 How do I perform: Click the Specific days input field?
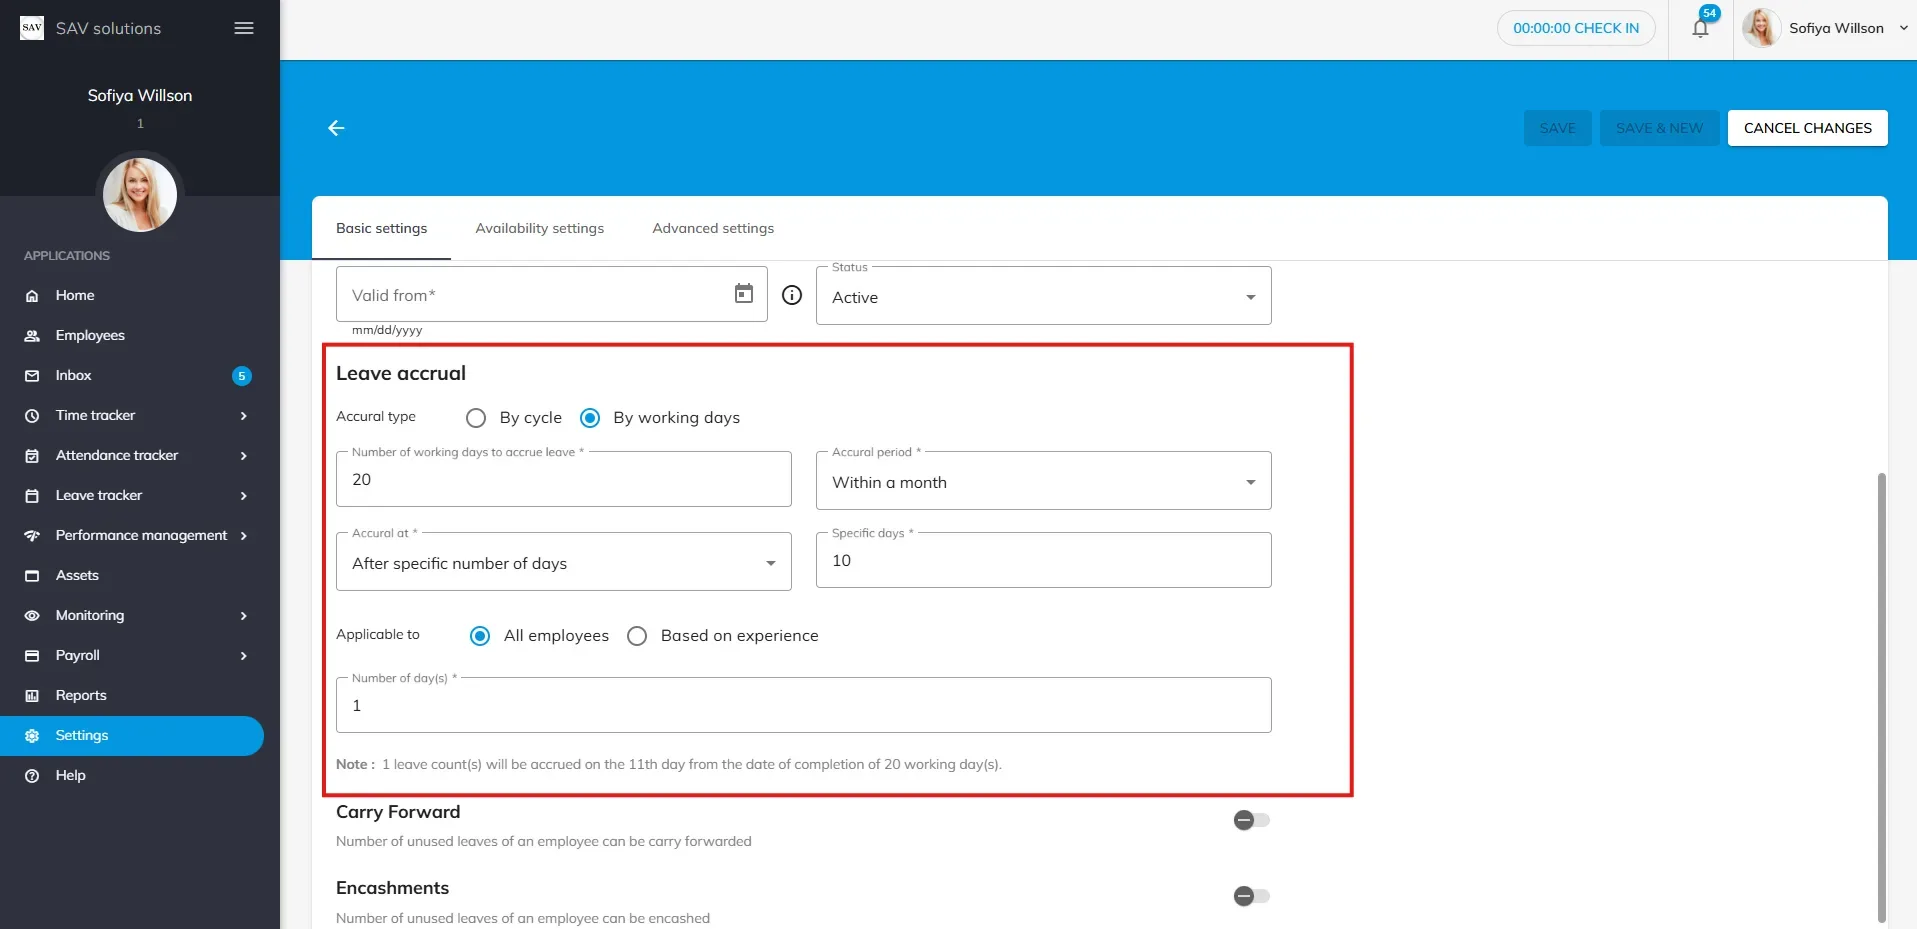[x=1044, y=560]
